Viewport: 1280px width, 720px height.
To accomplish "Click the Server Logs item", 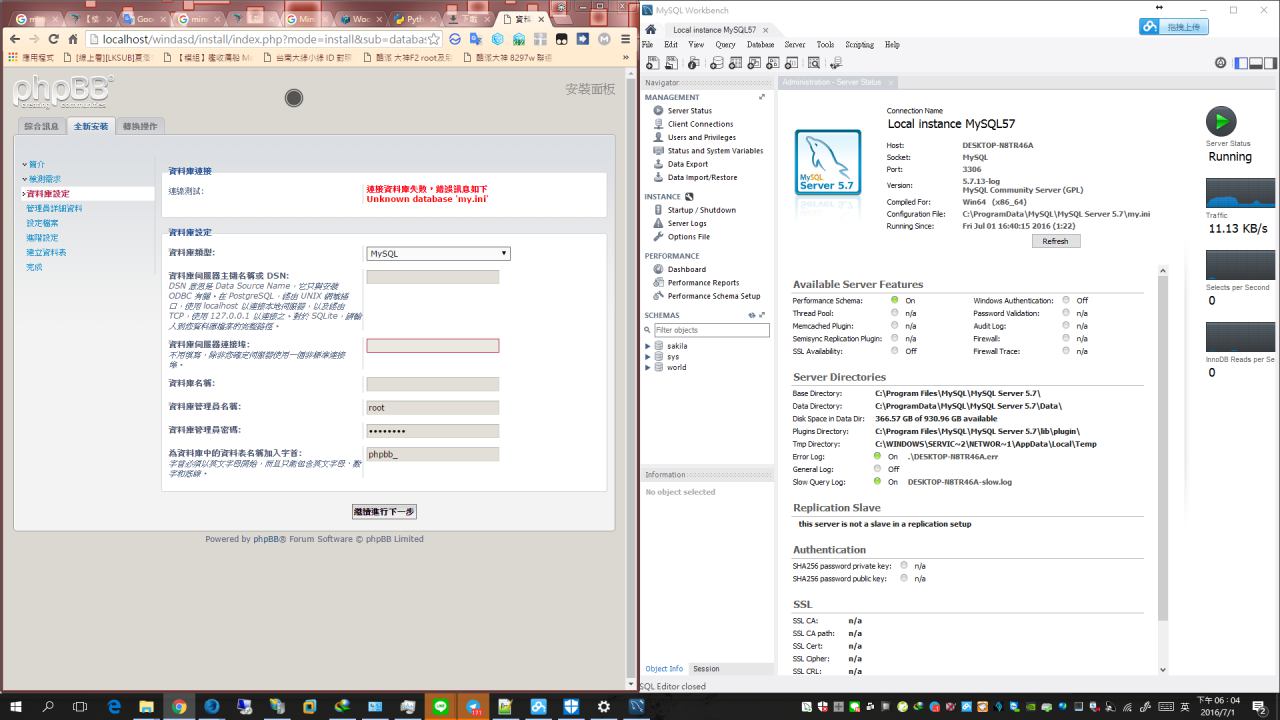I will click(x=687, y=223).
